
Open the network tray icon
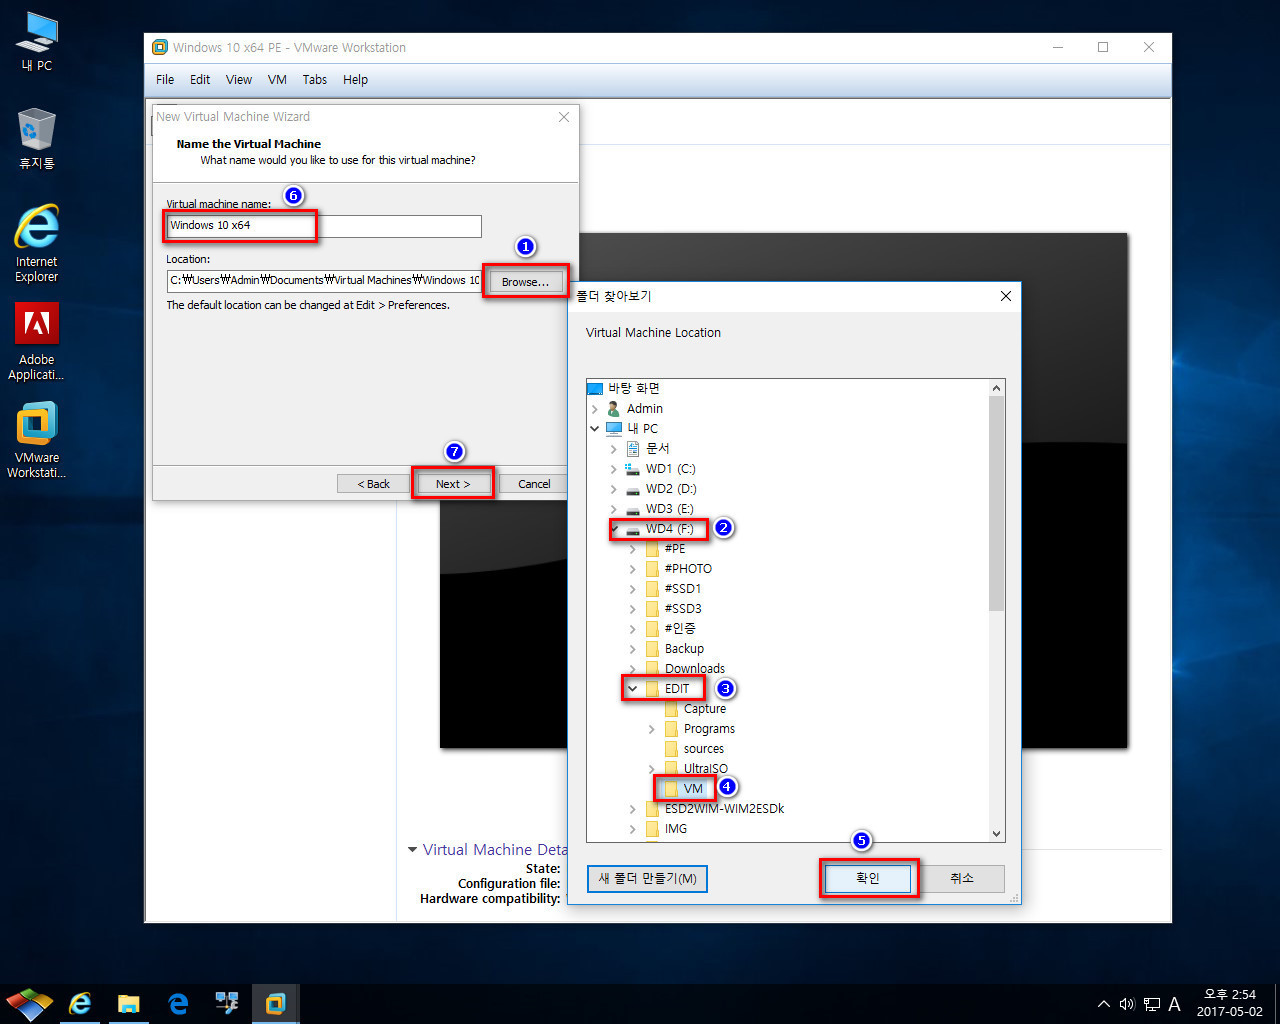click(x=1152, y=1004)
